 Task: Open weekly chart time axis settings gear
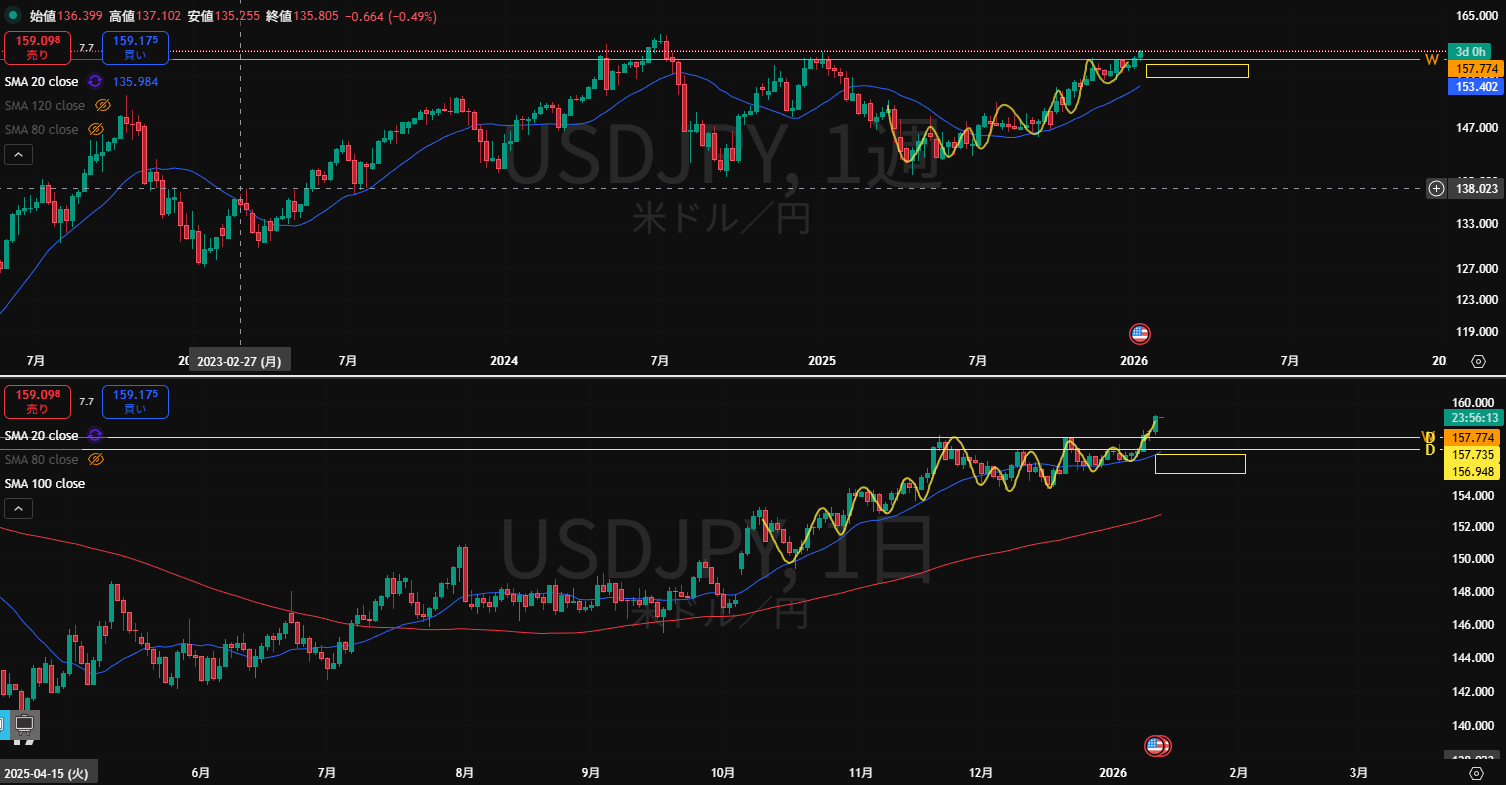(x=1477, y=361)
